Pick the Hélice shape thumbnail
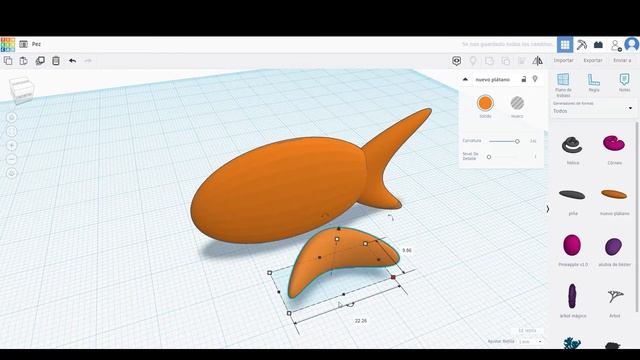640x360 pixels. (x=572, y=145)
